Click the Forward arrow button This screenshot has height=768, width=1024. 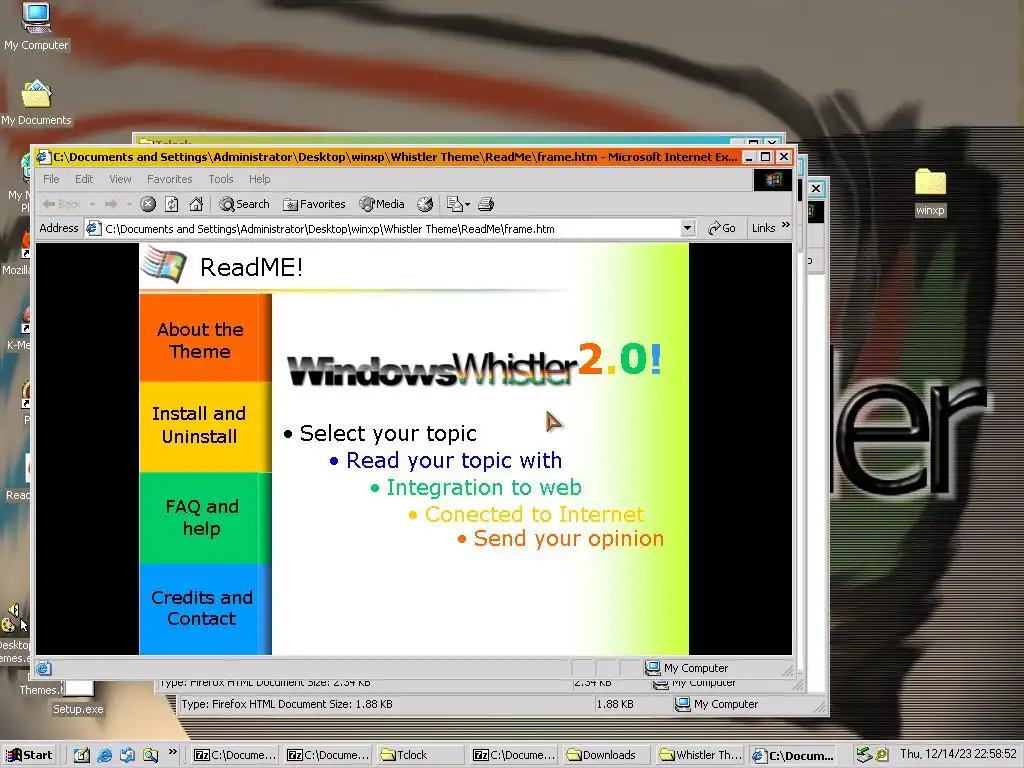pyautogui.click(x=111, y=204)
